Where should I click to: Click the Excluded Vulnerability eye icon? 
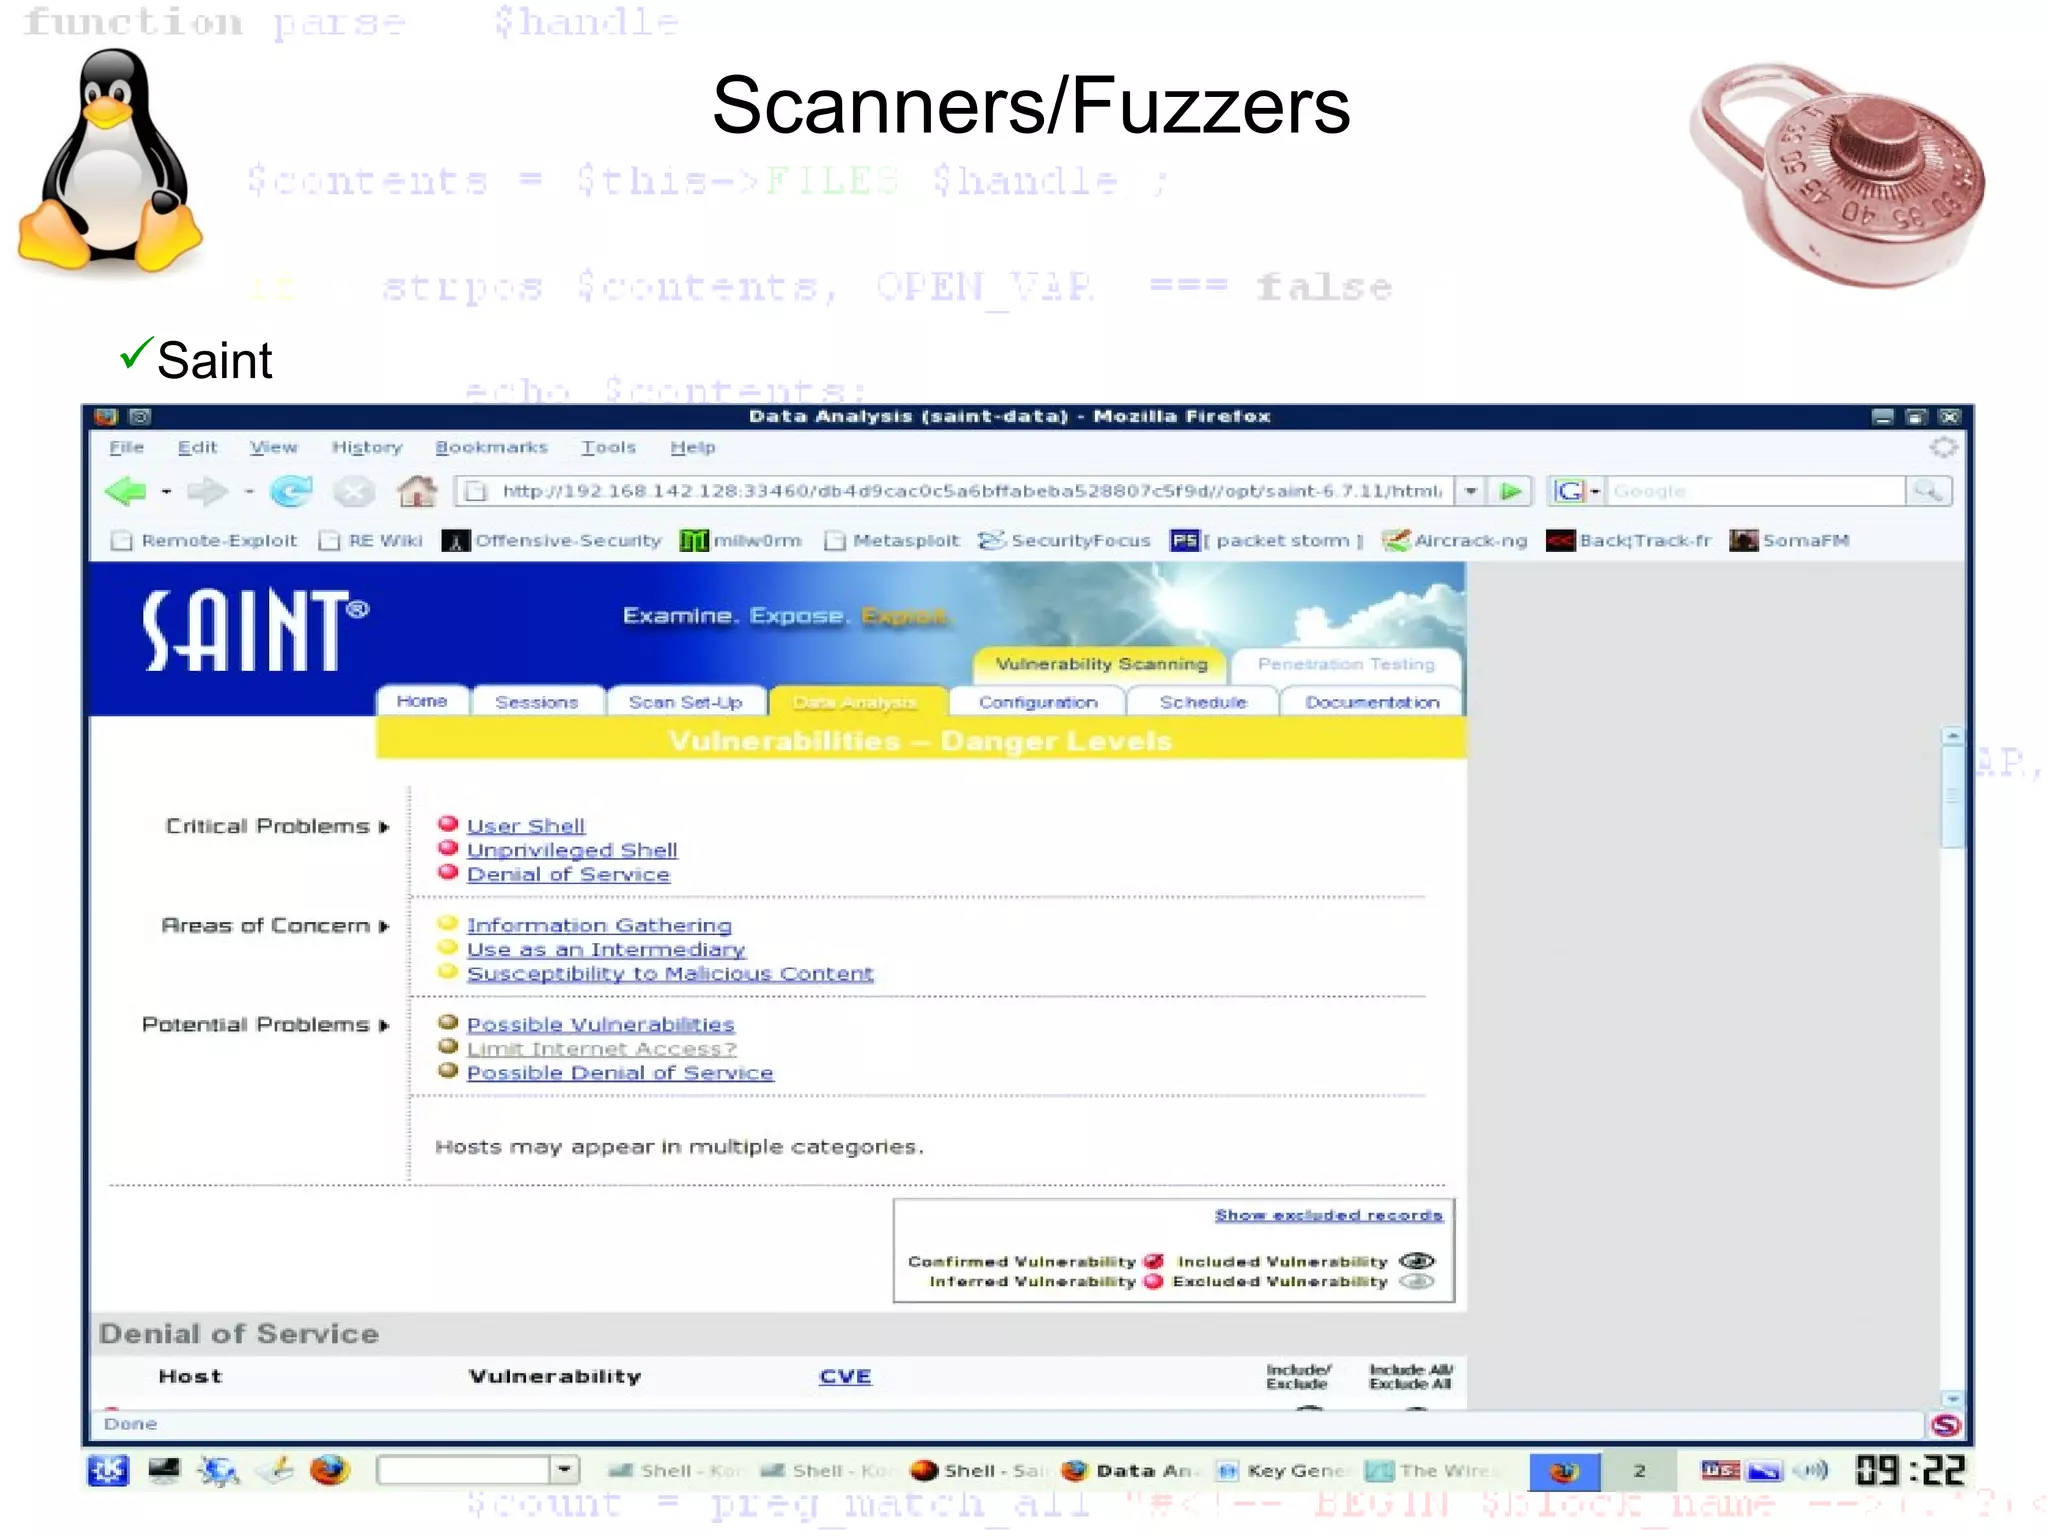point(1417,1282)
